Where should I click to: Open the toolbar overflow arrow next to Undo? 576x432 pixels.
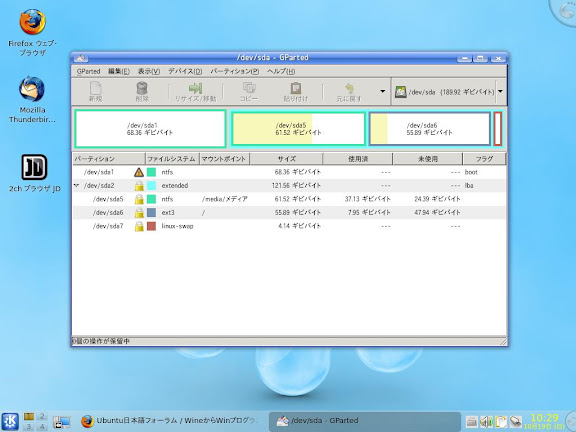382,91
